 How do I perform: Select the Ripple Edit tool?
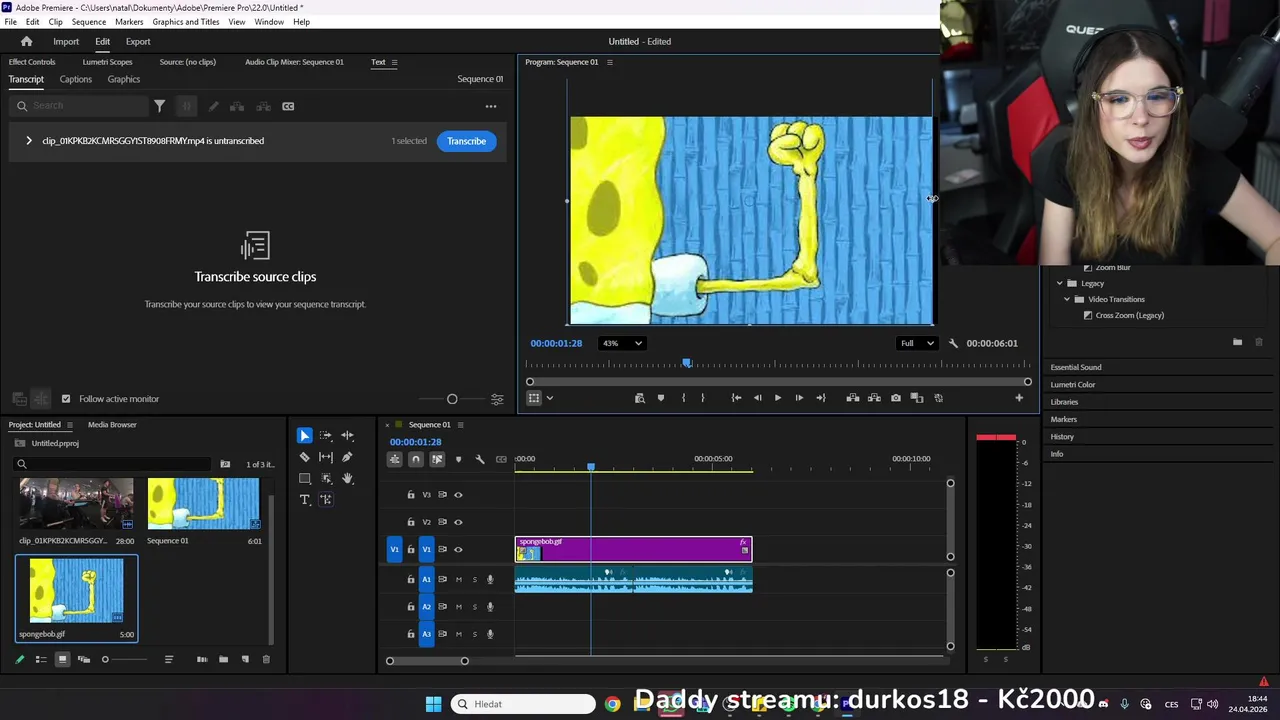tap(347, 436)
